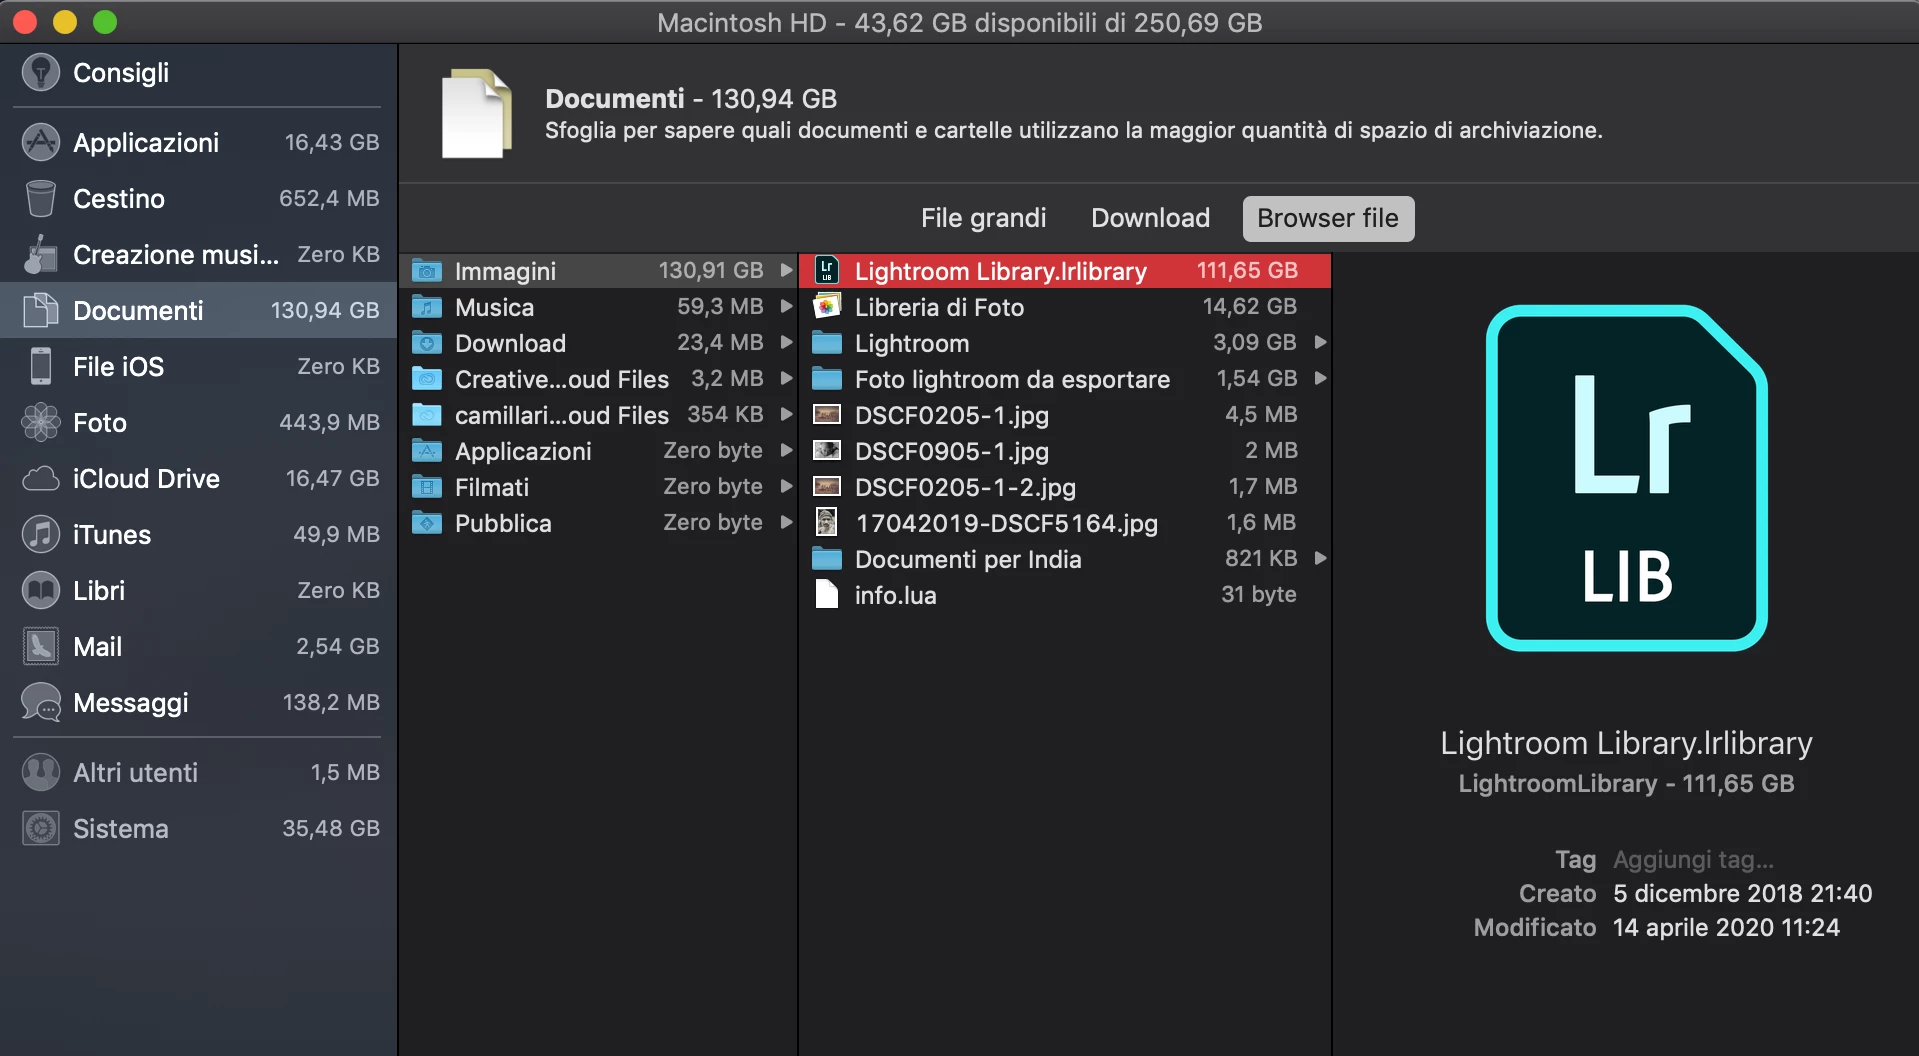
Task: Select Lightroom Library.lrlibrary row
Action: click(x=1065, y=270)
